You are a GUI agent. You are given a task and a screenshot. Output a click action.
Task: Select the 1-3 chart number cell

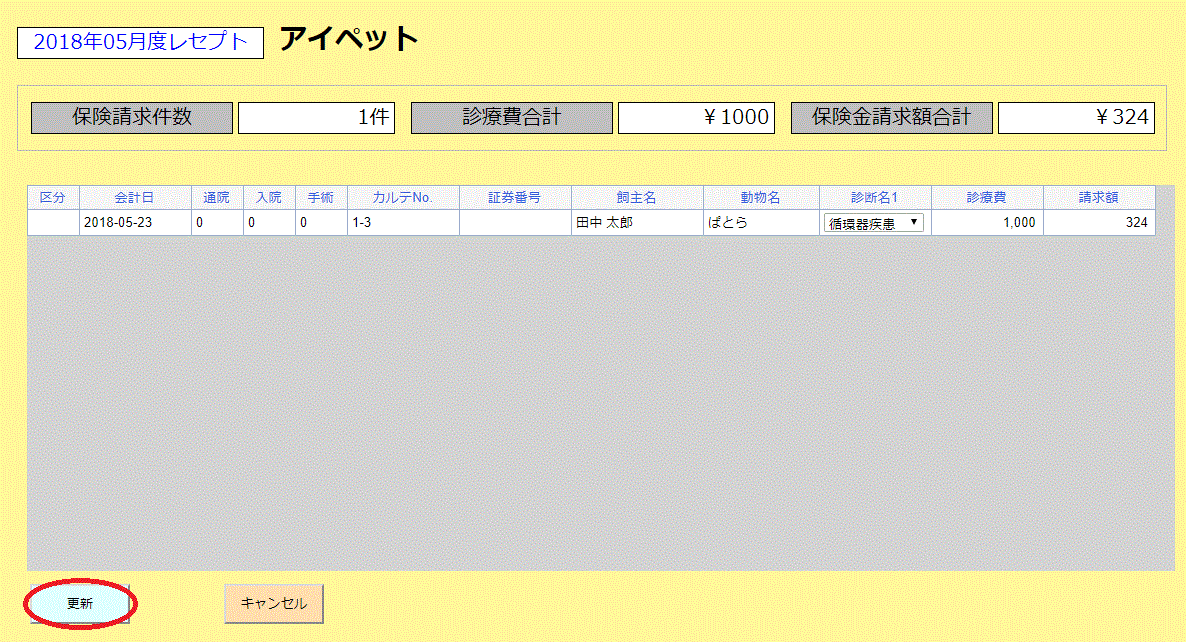[402, 222]
